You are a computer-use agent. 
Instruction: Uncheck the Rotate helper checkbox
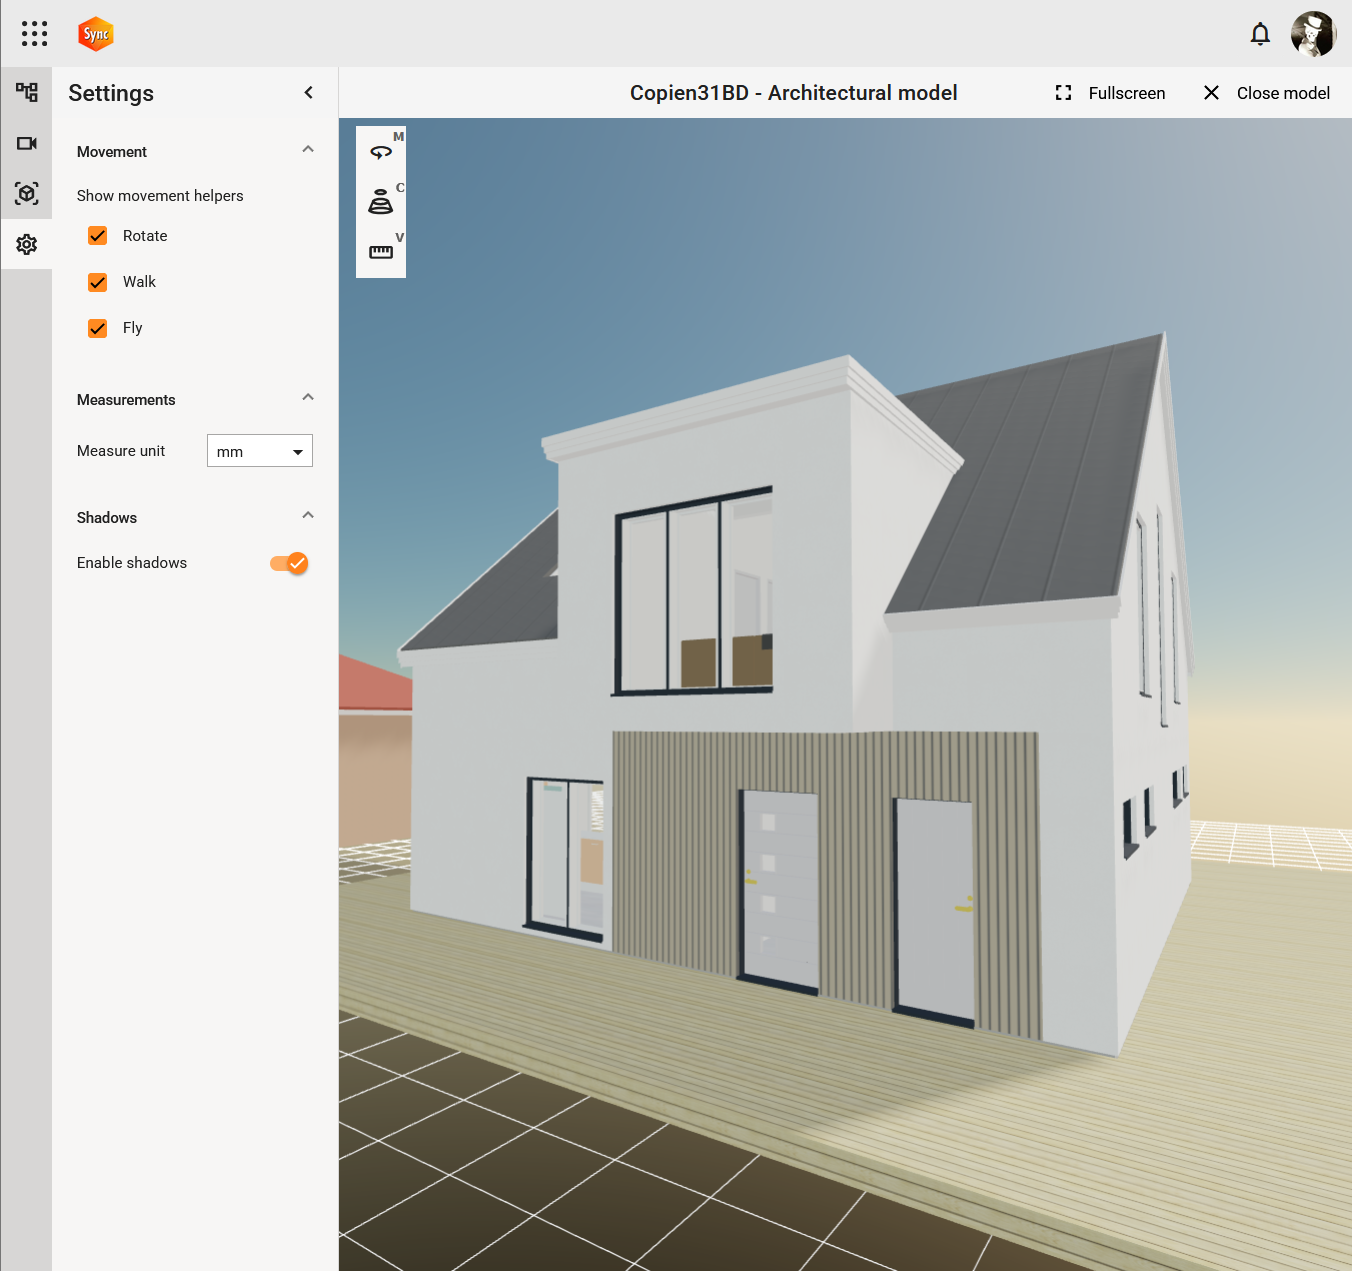coord(98,236)
